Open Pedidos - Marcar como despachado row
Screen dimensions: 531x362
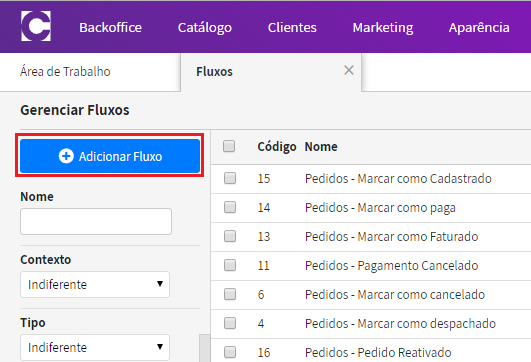coord(371,324)
